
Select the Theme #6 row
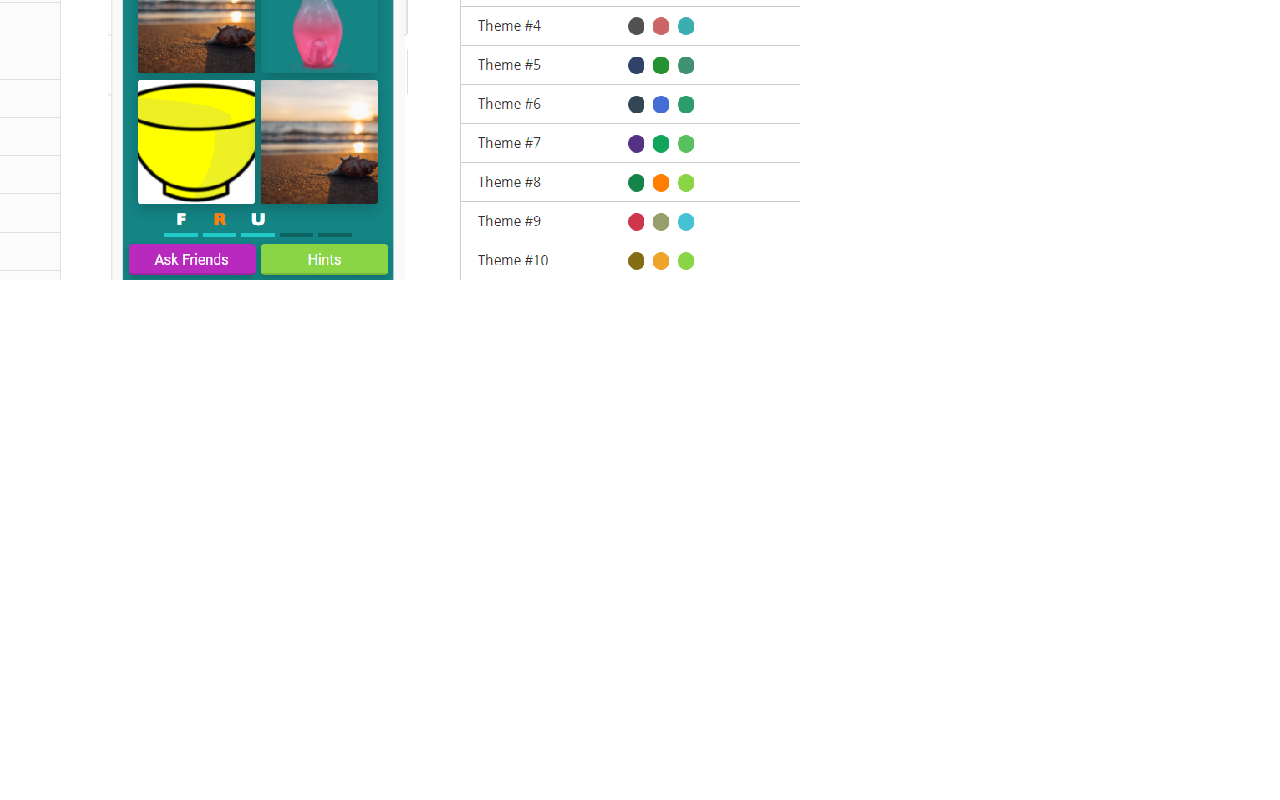point(630,104)
